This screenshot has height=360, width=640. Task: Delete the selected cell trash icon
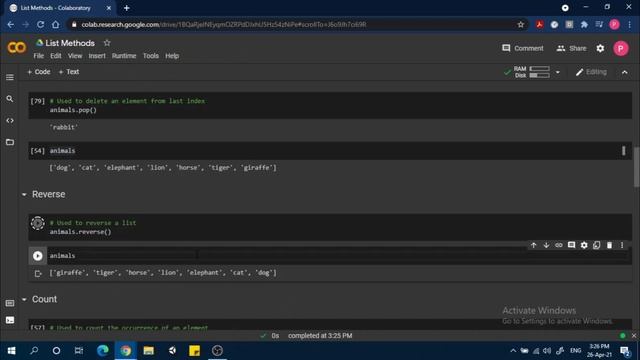[x=609, y=245]
